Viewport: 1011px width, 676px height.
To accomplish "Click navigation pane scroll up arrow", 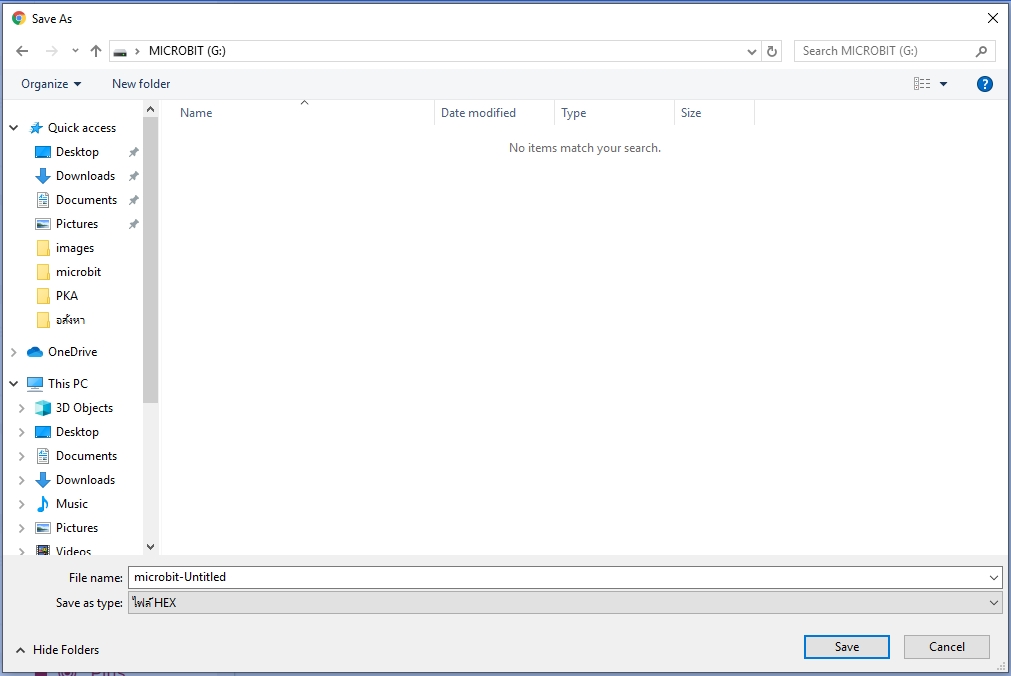I will 150,109.
